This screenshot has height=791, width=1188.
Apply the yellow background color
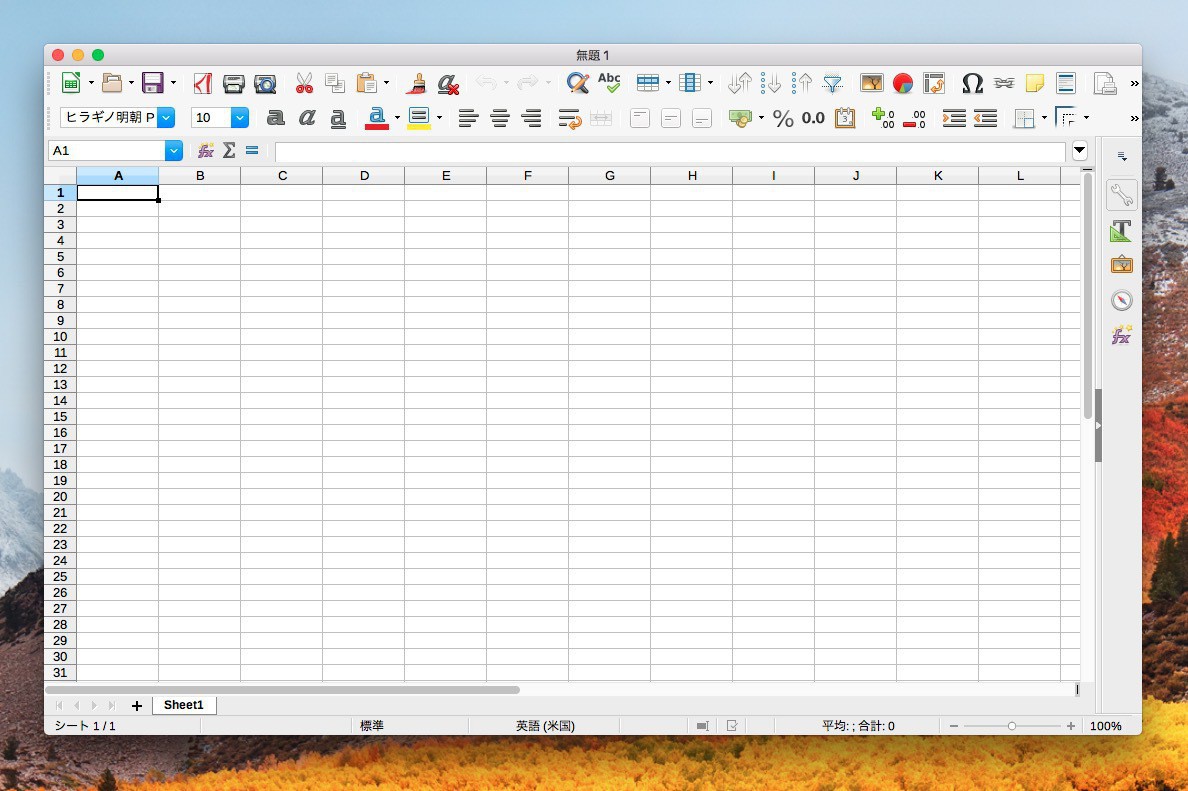pos(419,117)
